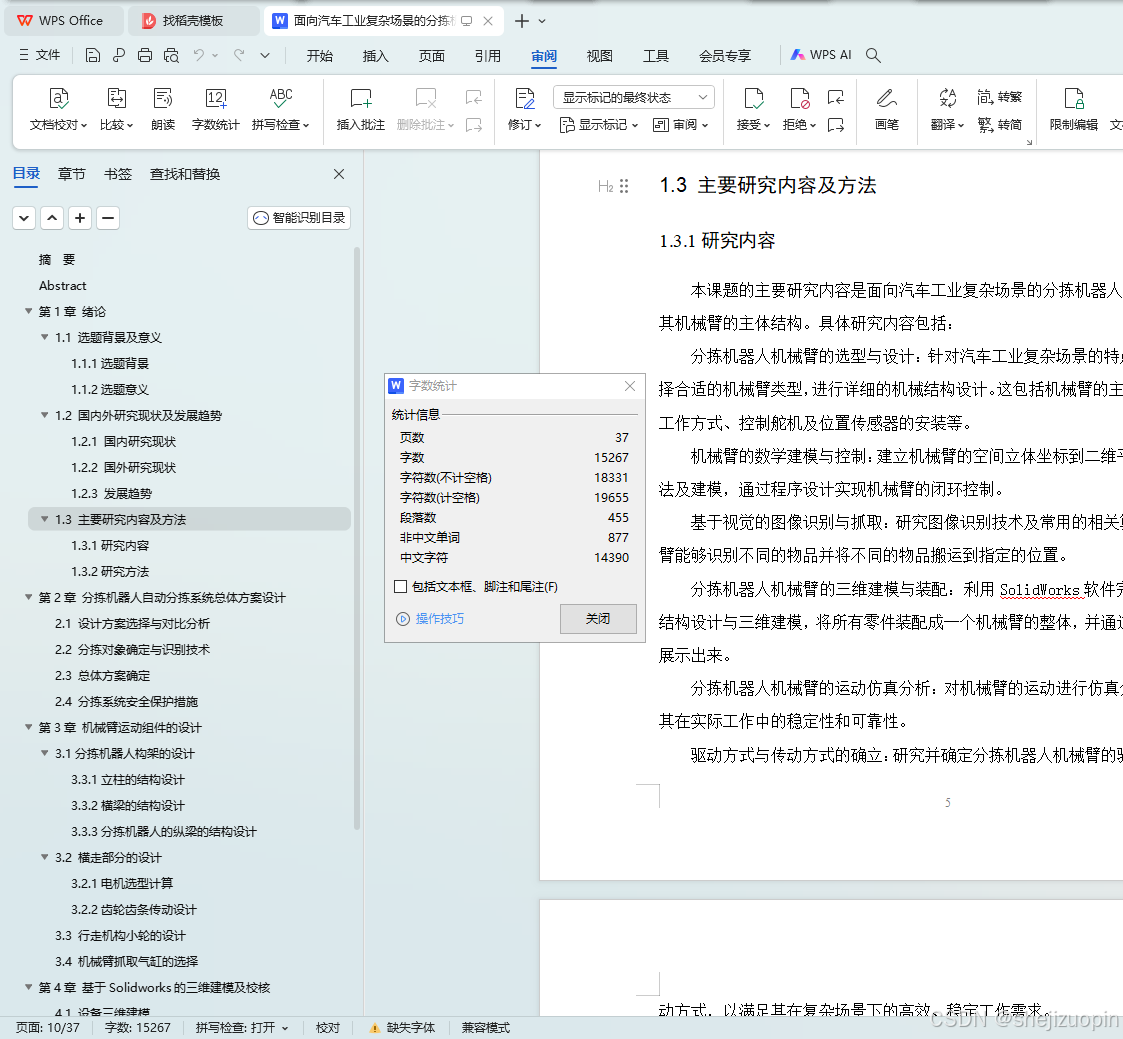1123x1039 pixels.
Task: Click the 智能识别目录 button
Action: tap(299, 218)
